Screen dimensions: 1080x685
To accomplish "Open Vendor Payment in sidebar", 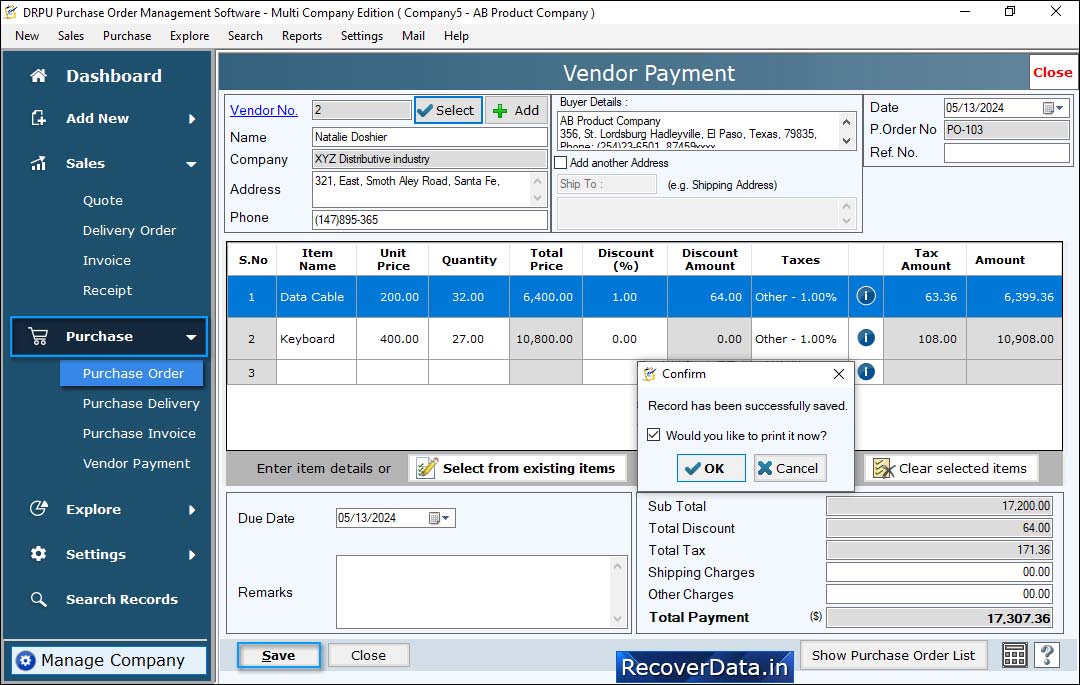I will (x=136, y=463).
